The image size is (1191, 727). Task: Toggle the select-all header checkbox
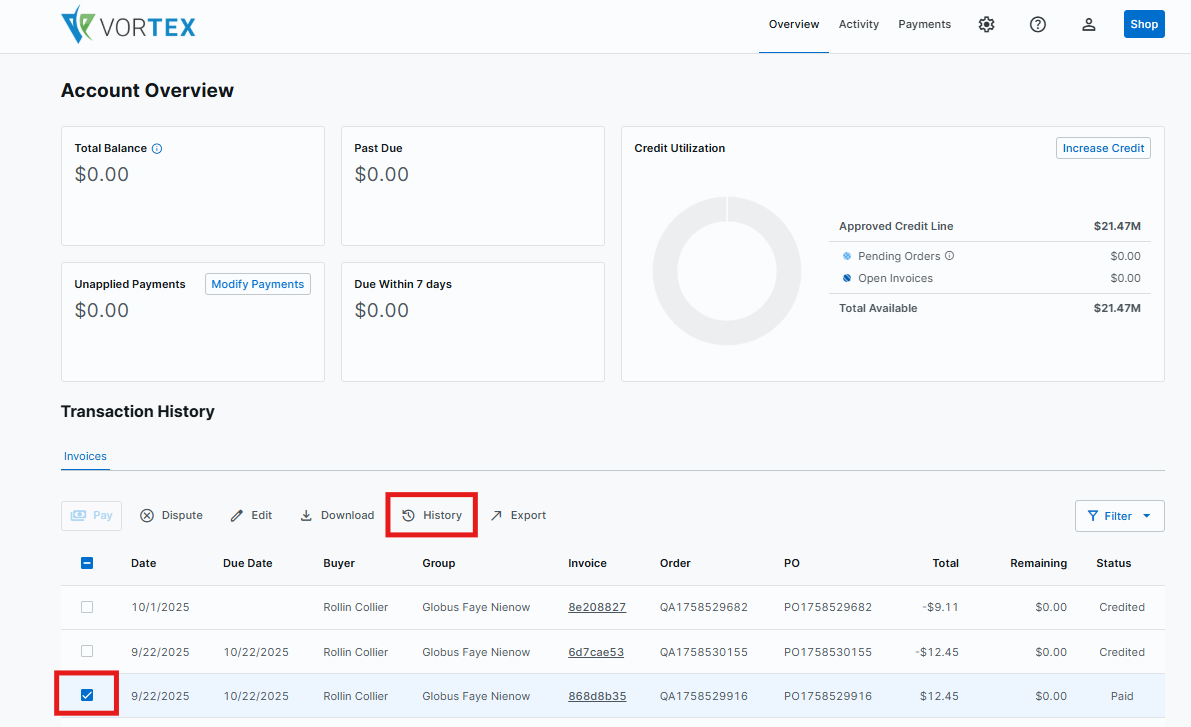[x=87, y=563]
